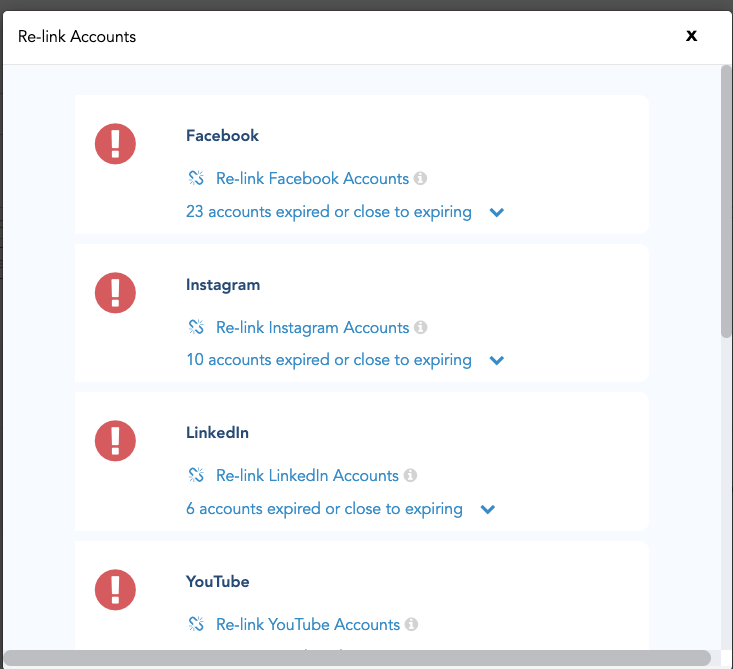Screen dimensions: 733x669
Task: Expand the 6 expired LinkedIn accounts chevron
Action: (488, 509)
